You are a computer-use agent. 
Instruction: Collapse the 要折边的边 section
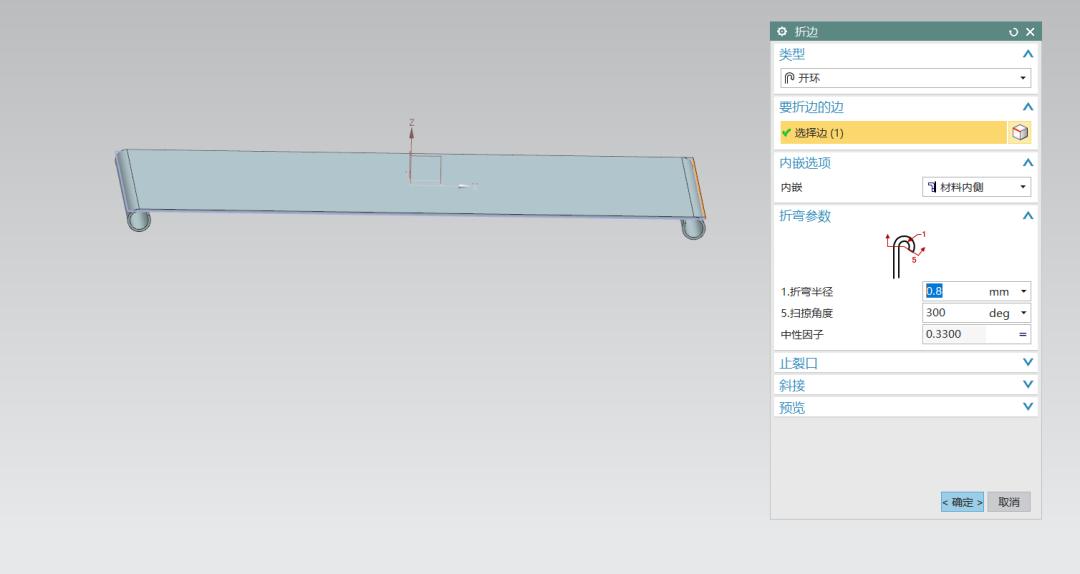pos(1028,107)
